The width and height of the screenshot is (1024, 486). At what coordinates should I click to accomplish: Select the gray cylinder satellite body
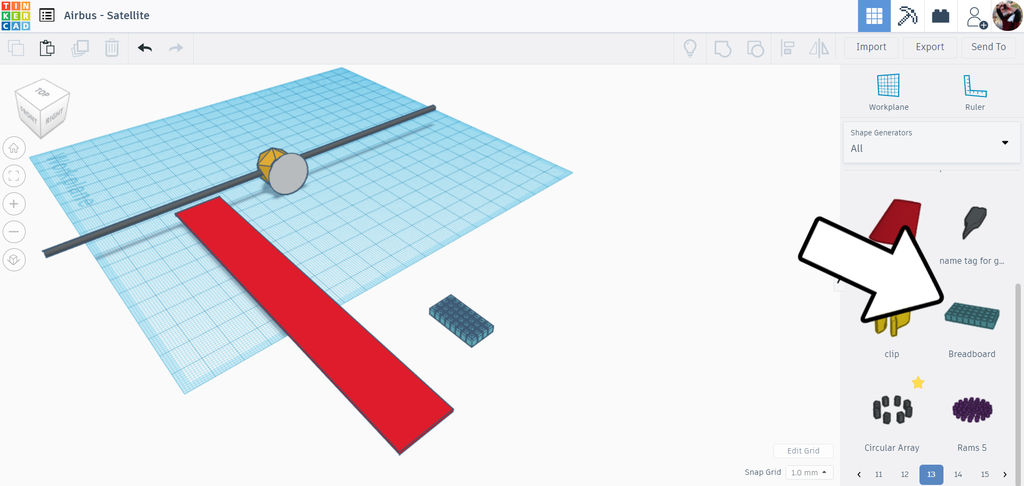(288, 174)
